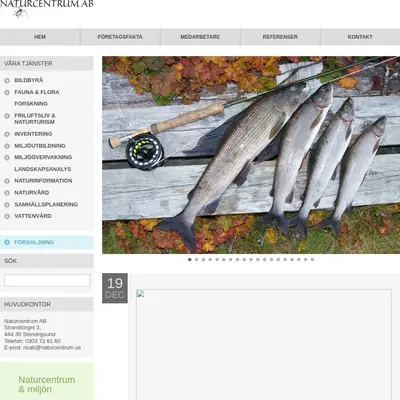Click the bullet icon beside NATURVÅRD
The image size is (400, 400).
pyautogui.click(x=7, y=193)
